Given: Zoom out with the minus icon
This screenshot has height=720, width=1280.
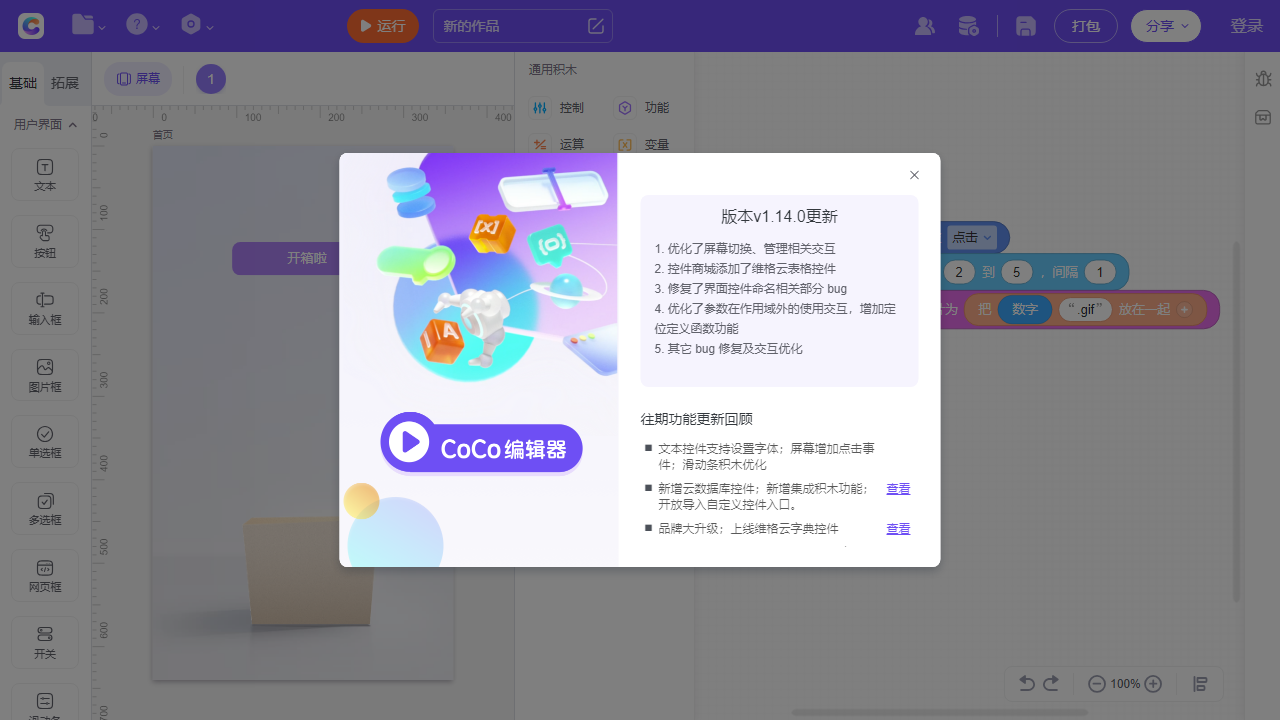Looking at the screenshot, I should point(1097,684).
